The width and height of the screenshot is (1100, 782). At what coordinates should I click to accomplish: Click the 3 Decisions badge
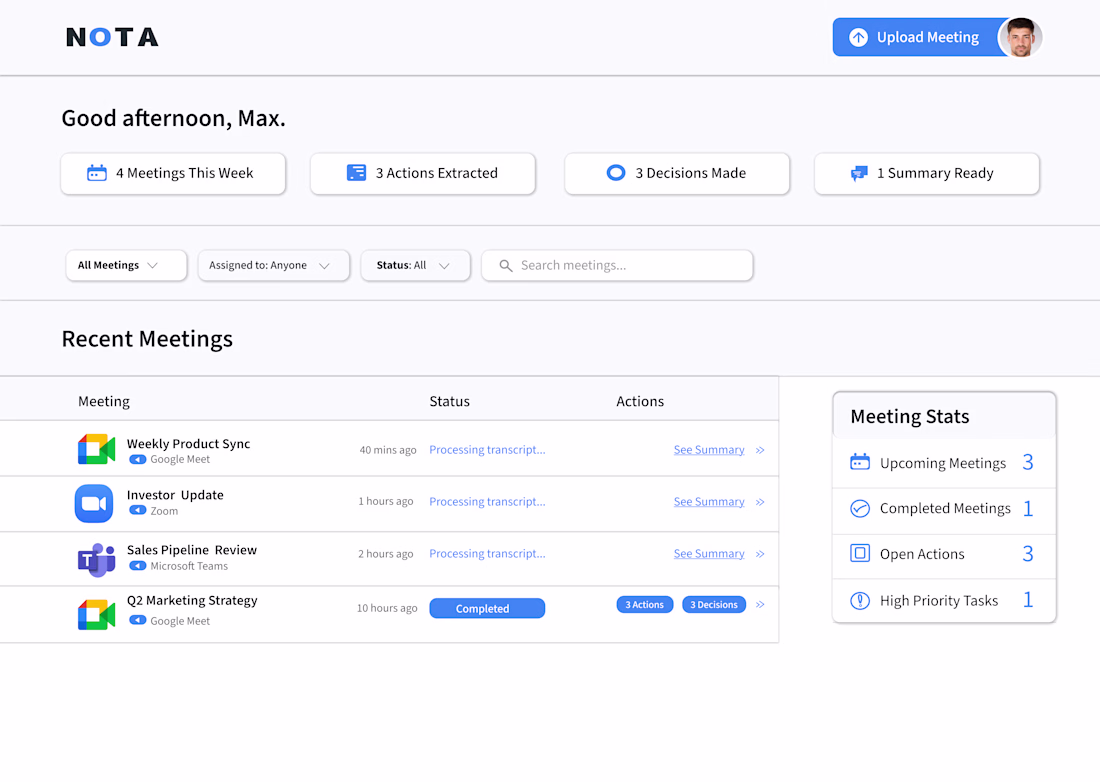point(713,605)
